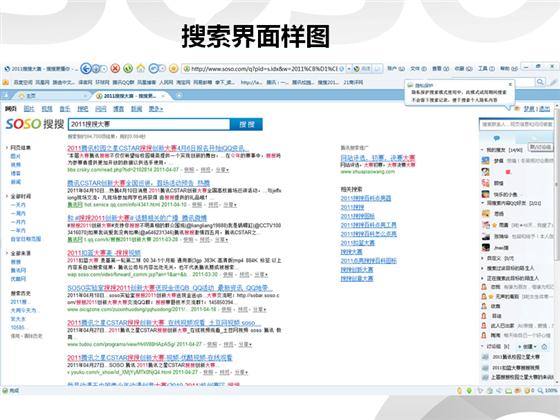Switch SOSO search to 问问 category
This screenshot has width=560, height=420.
101,109
